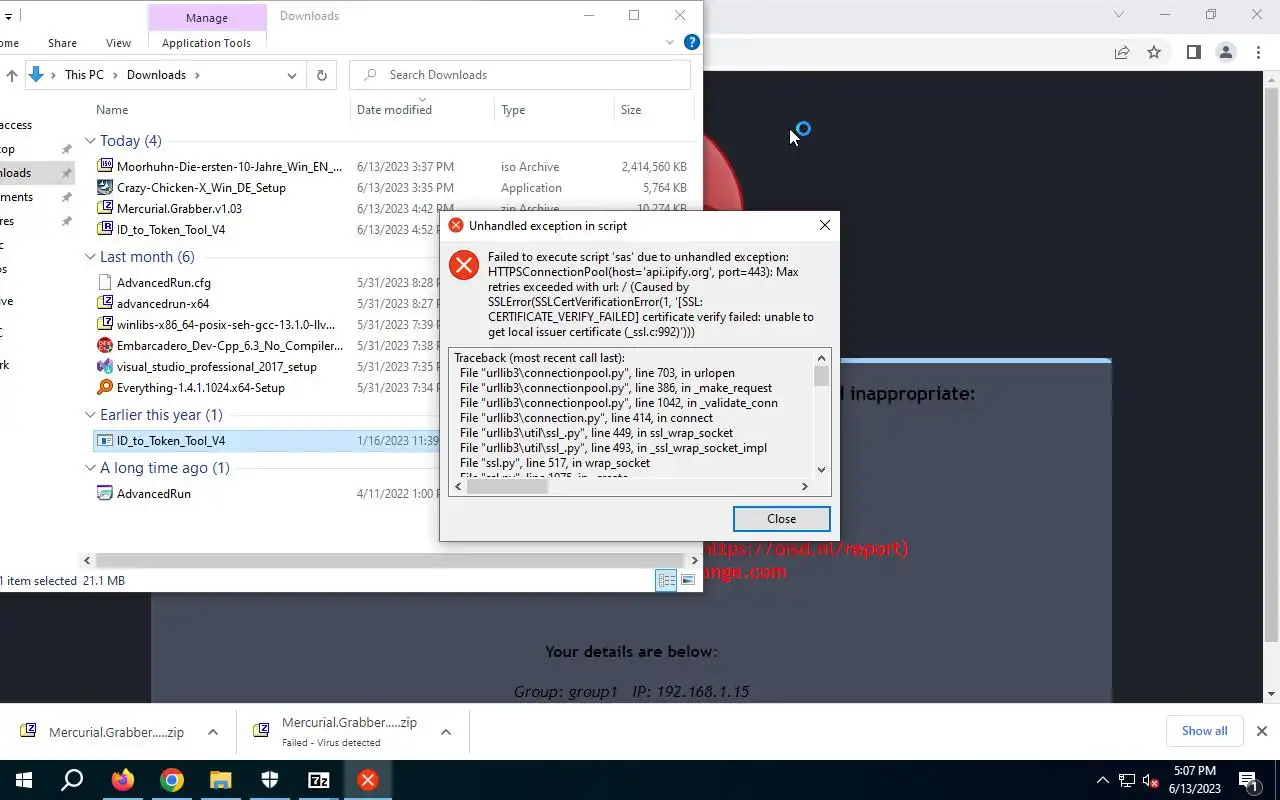Collapse the A long time ago (1) group
Screen dimensions: 1280x800
point(90,468)
